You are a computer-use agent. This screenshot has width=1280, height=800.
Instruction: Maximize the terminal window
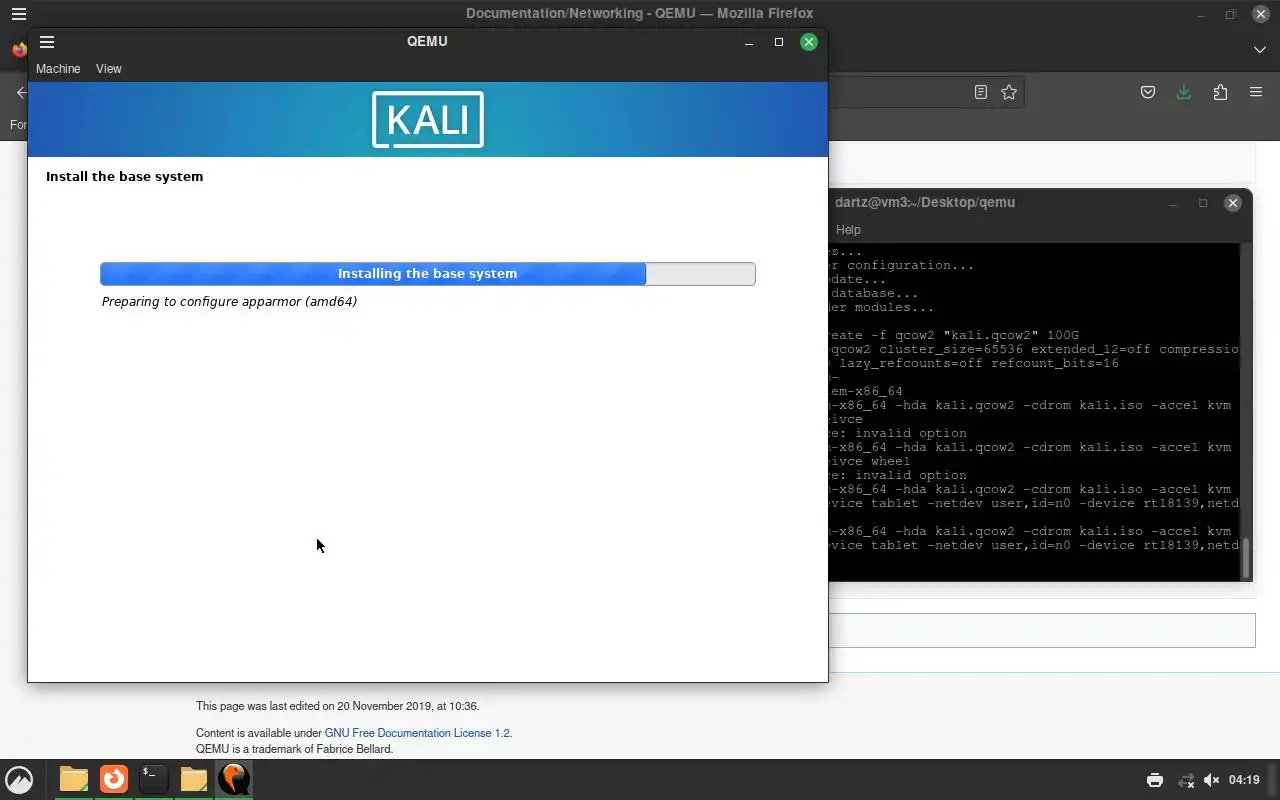[1203, 203]
